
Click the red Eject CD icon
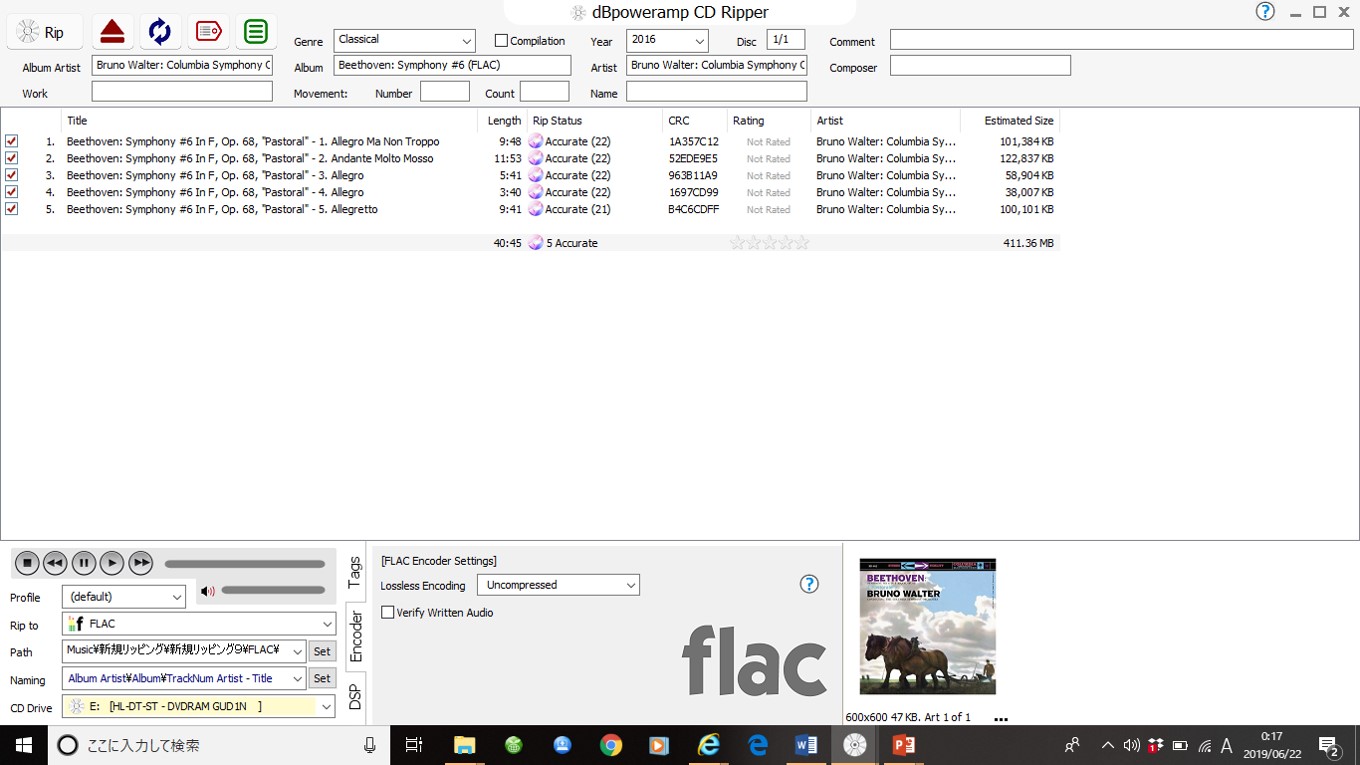(112, 32)
